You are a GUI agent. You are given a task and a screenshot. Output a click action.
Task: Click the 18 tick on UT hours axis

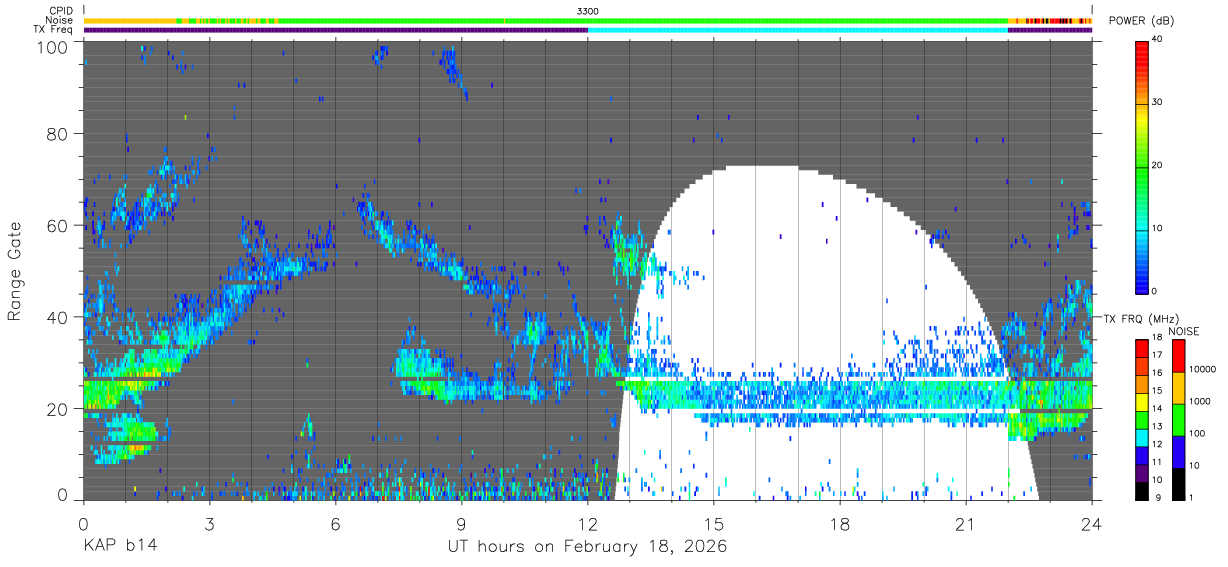[x=840, y=523]
